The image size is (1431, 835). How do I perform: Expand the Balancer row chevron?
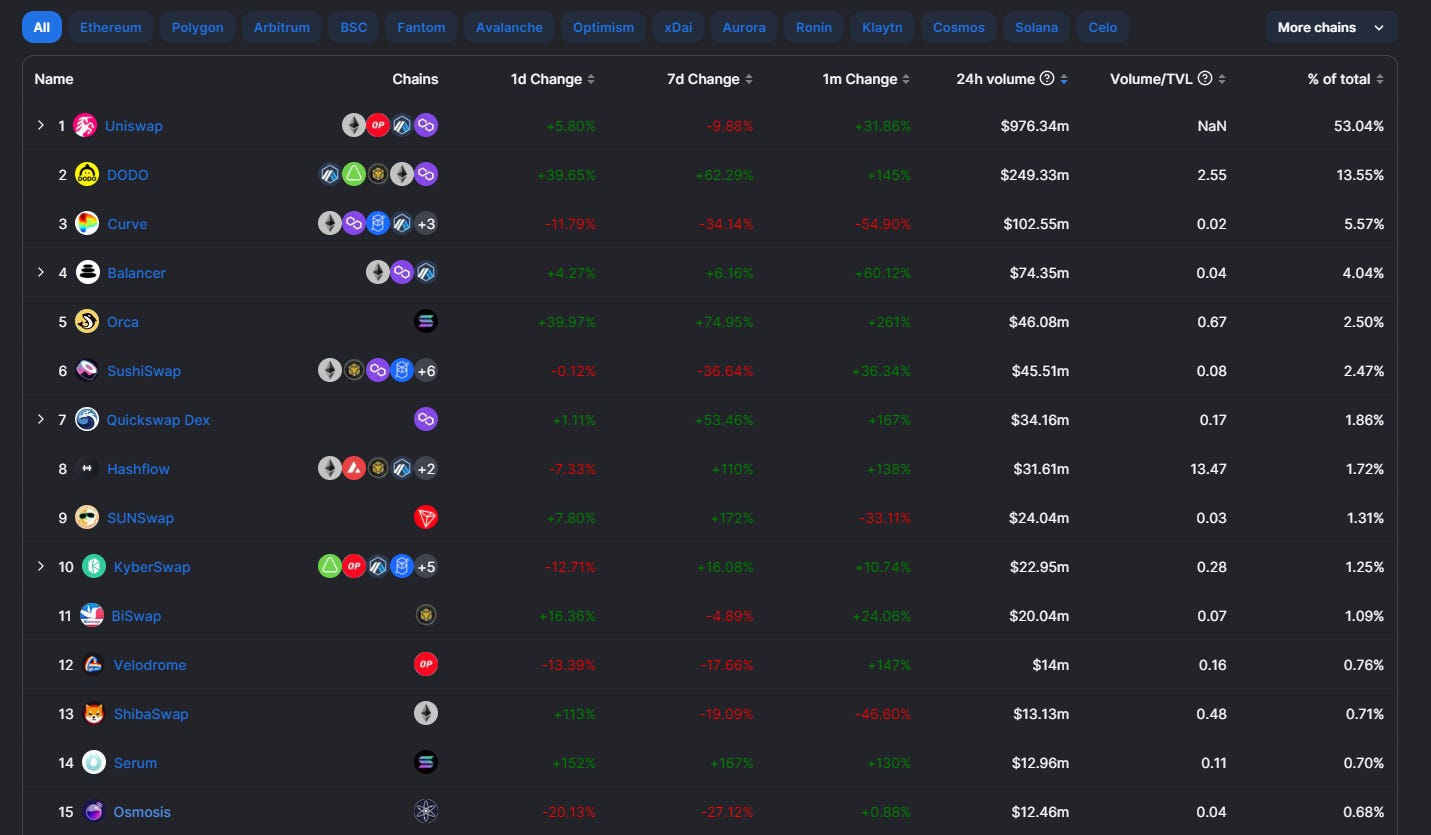coord(41,272)
